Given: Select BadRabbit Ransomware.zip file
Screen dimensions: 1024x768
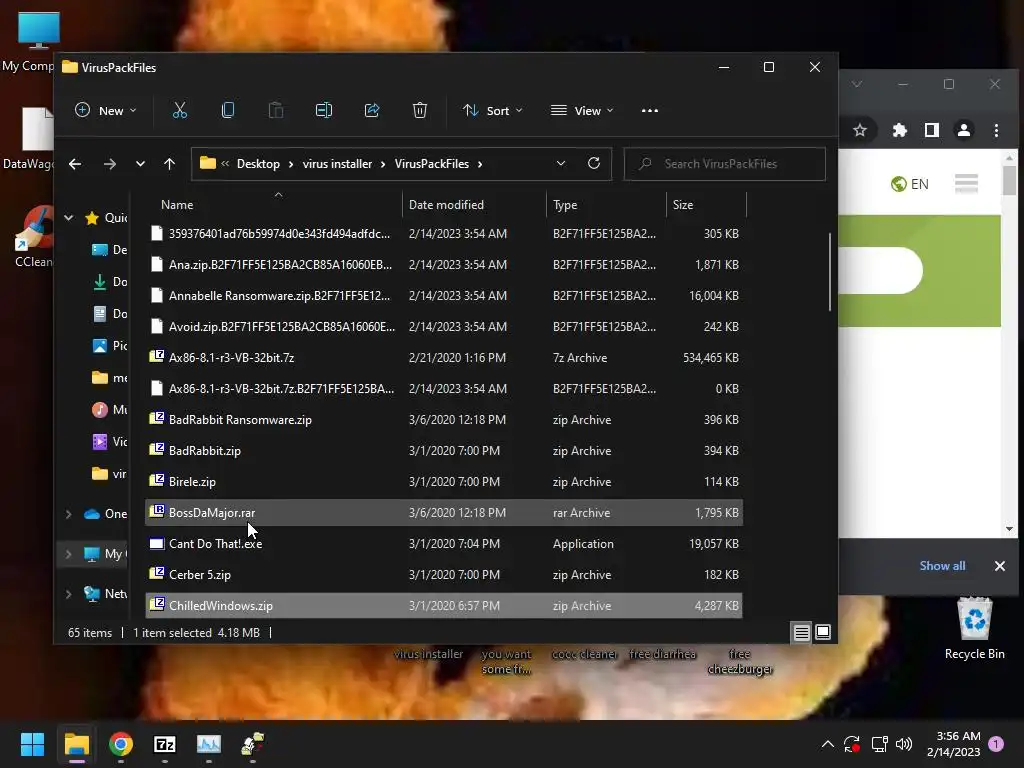Looking at the screenshot, I should point(444,419).
